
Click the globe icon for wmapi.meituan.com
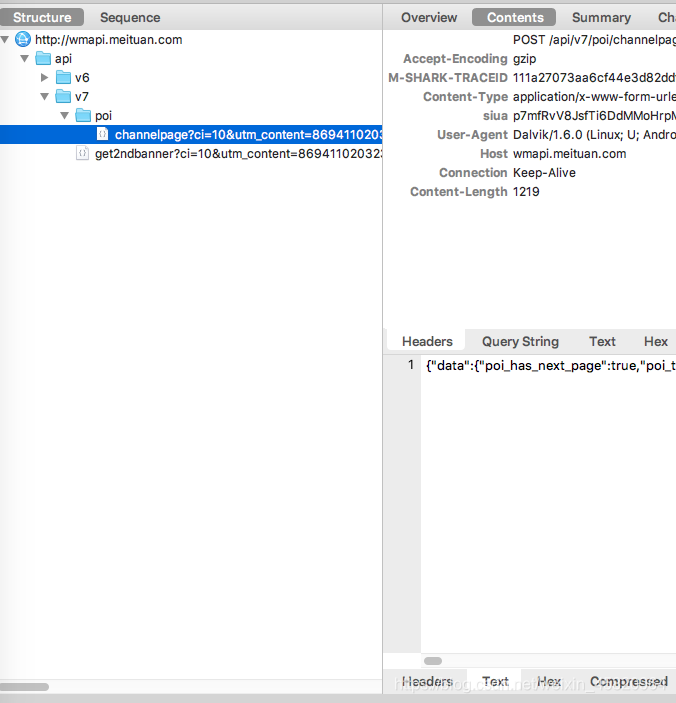click(x=23, y=39)
